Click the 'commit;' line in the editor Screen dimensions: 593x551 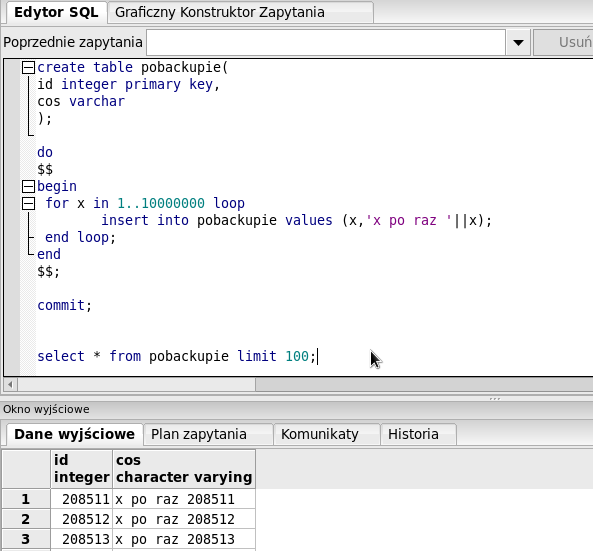[65, 306]
